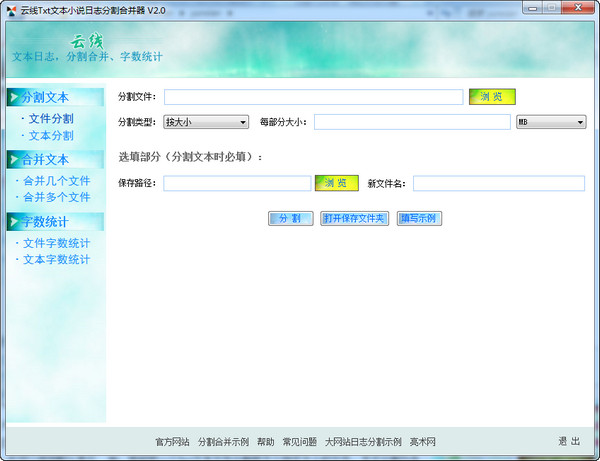
Task: Focus the 每部分大小 input field
Action: tap(412, 122)
